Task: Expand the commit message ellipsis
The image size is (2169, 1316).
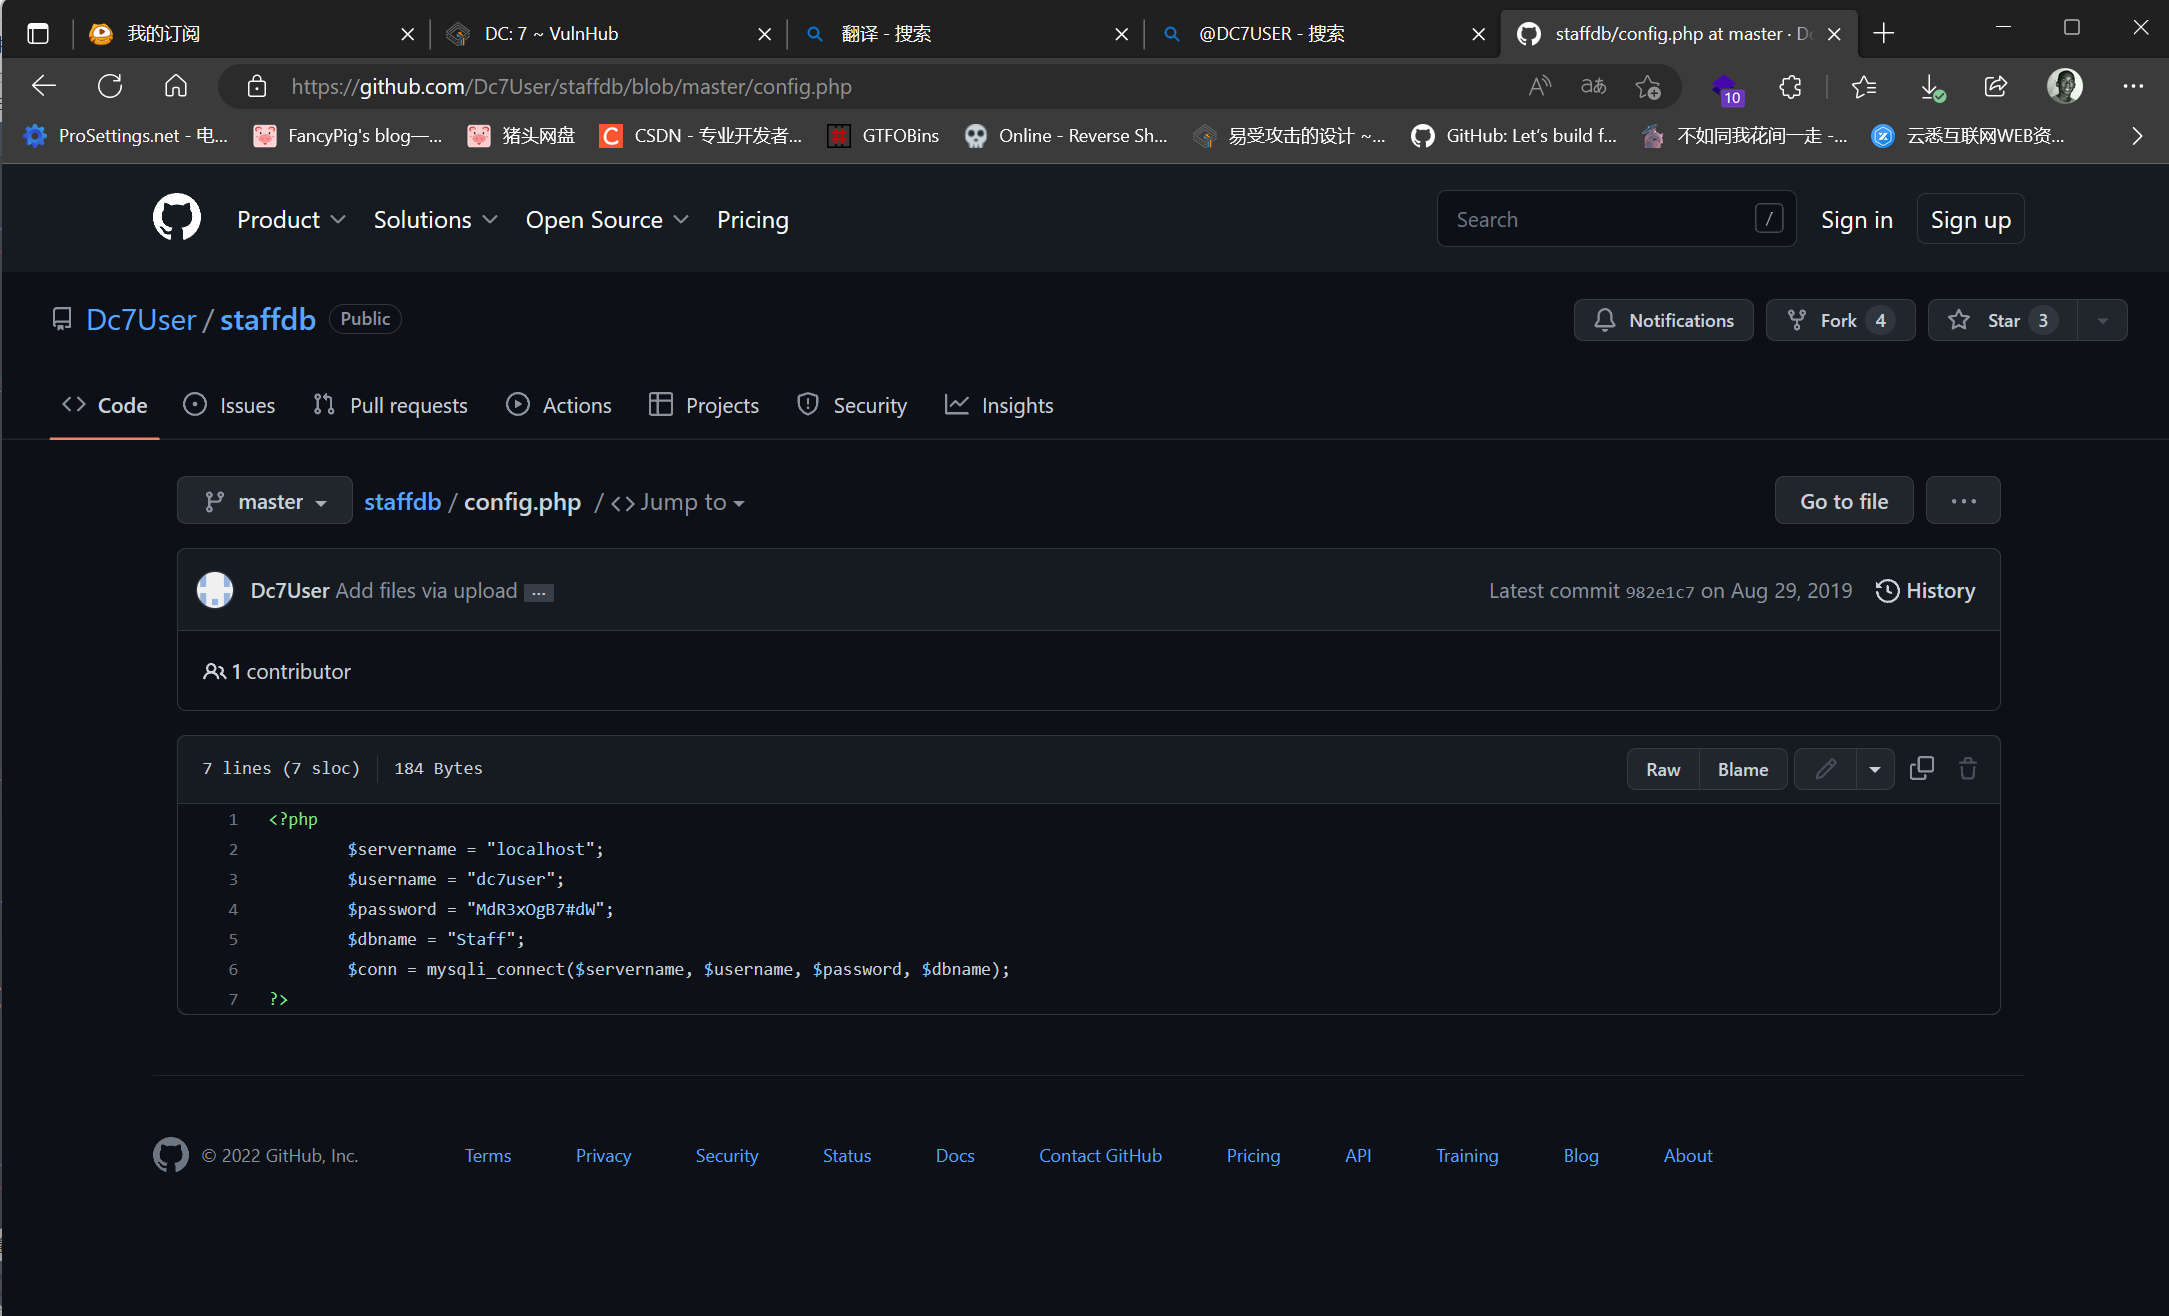Action: 539,592
